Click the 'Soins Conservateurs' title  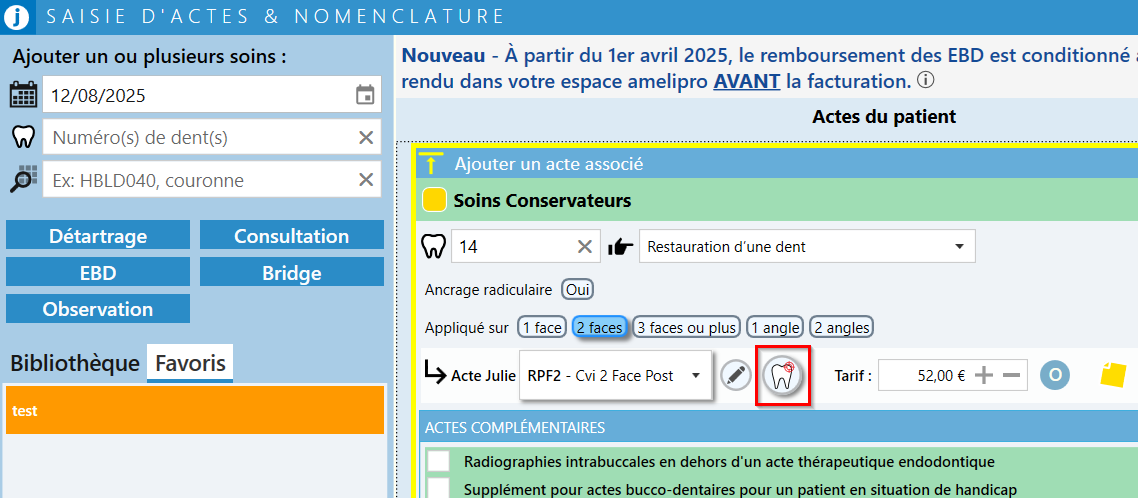542,200
